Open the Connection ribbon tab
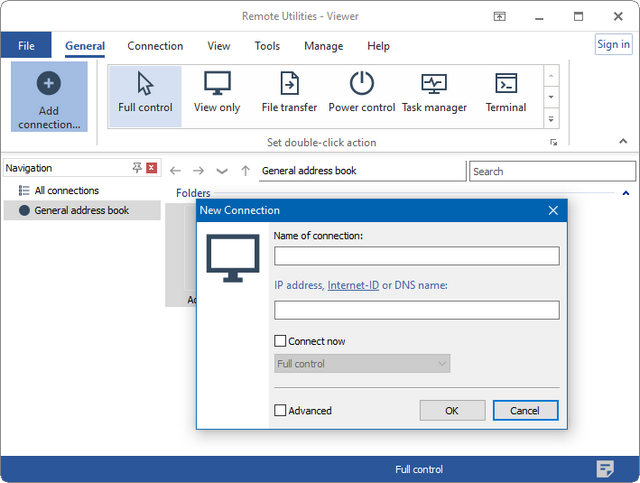Image resolution: width=640 pixels, height=483 pixels. click(x=155, y=46)
